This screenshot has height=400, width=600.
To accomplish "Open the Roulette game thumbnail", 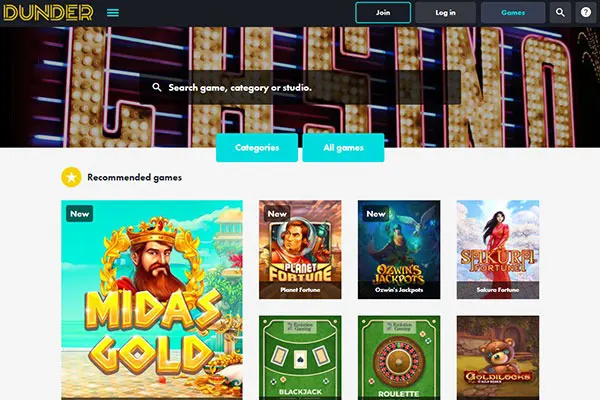I will [x=399, y=358].
